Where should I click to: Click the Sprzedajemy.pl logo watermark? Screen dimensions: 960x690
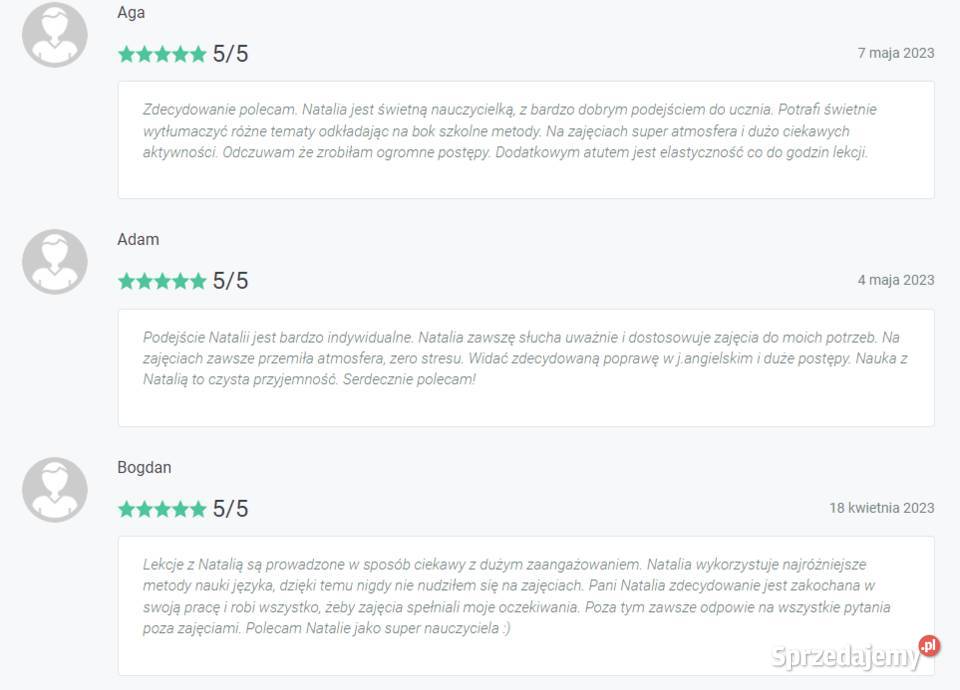pyautogui.click(x=846, y=656)
